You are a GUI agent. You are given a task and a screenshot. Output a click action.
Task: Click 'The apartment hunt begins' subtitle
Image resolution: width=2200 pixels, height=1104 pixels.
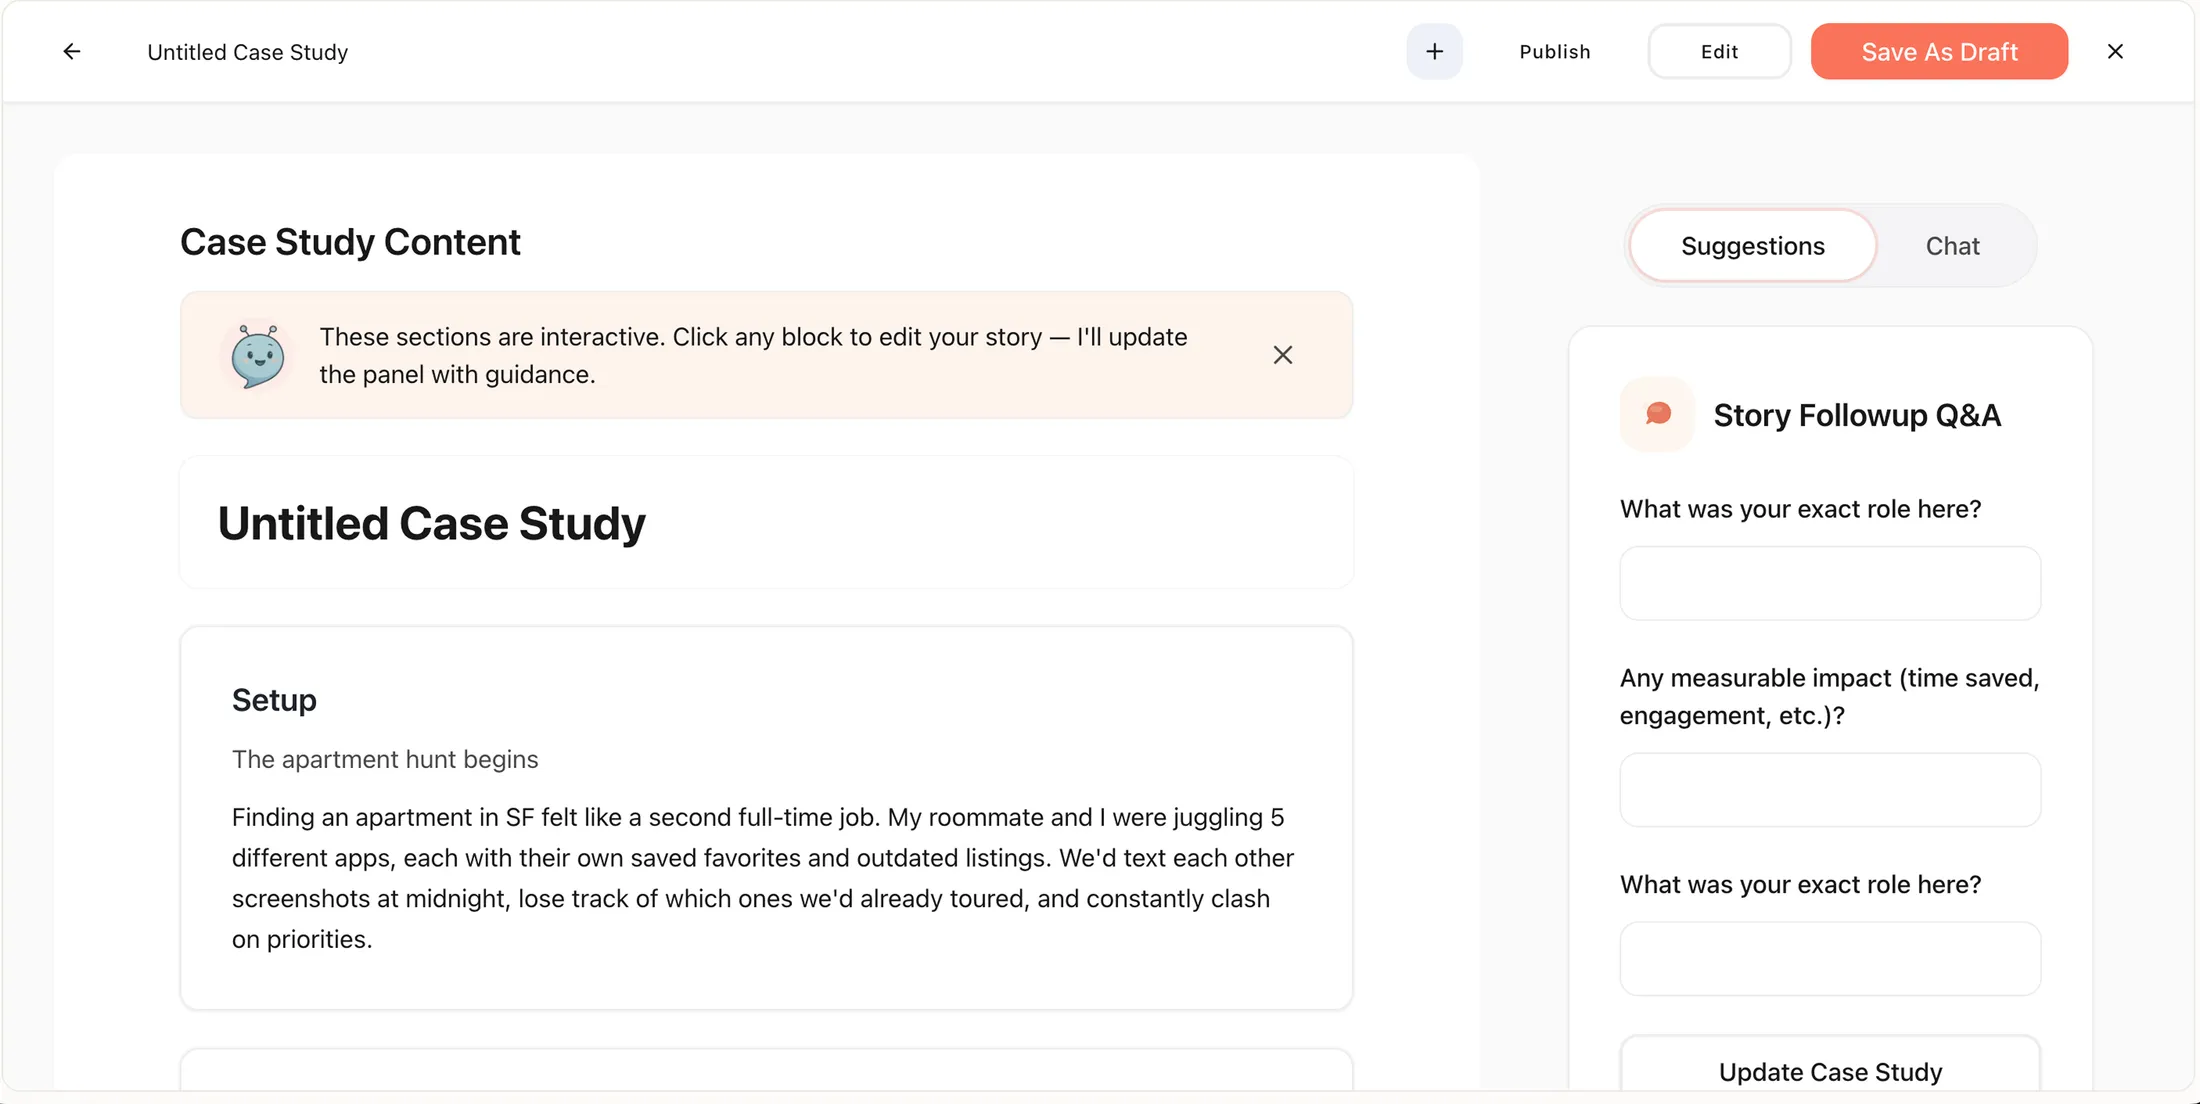coord(385,759)
